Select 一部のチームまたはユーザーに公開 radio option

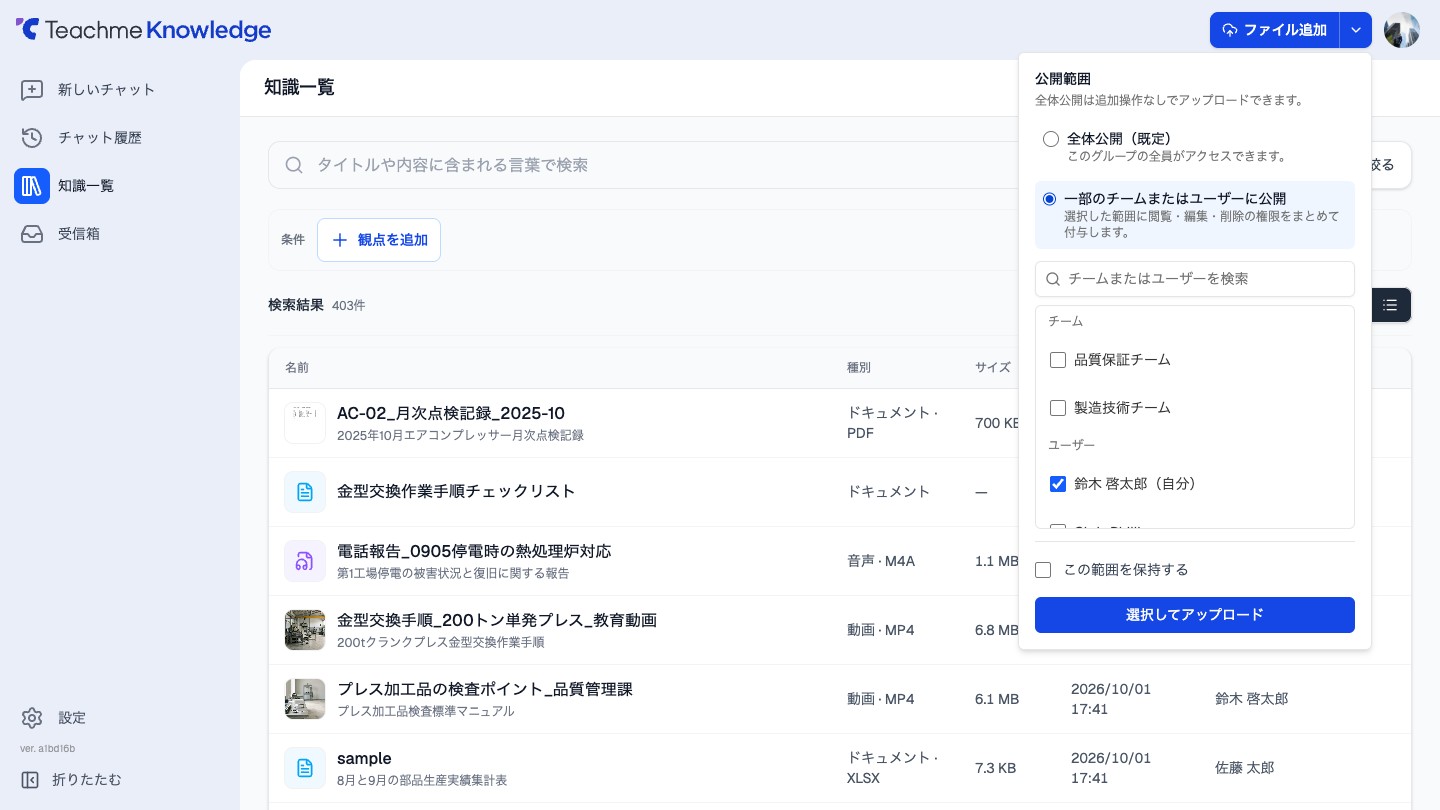click(1049, 199)
